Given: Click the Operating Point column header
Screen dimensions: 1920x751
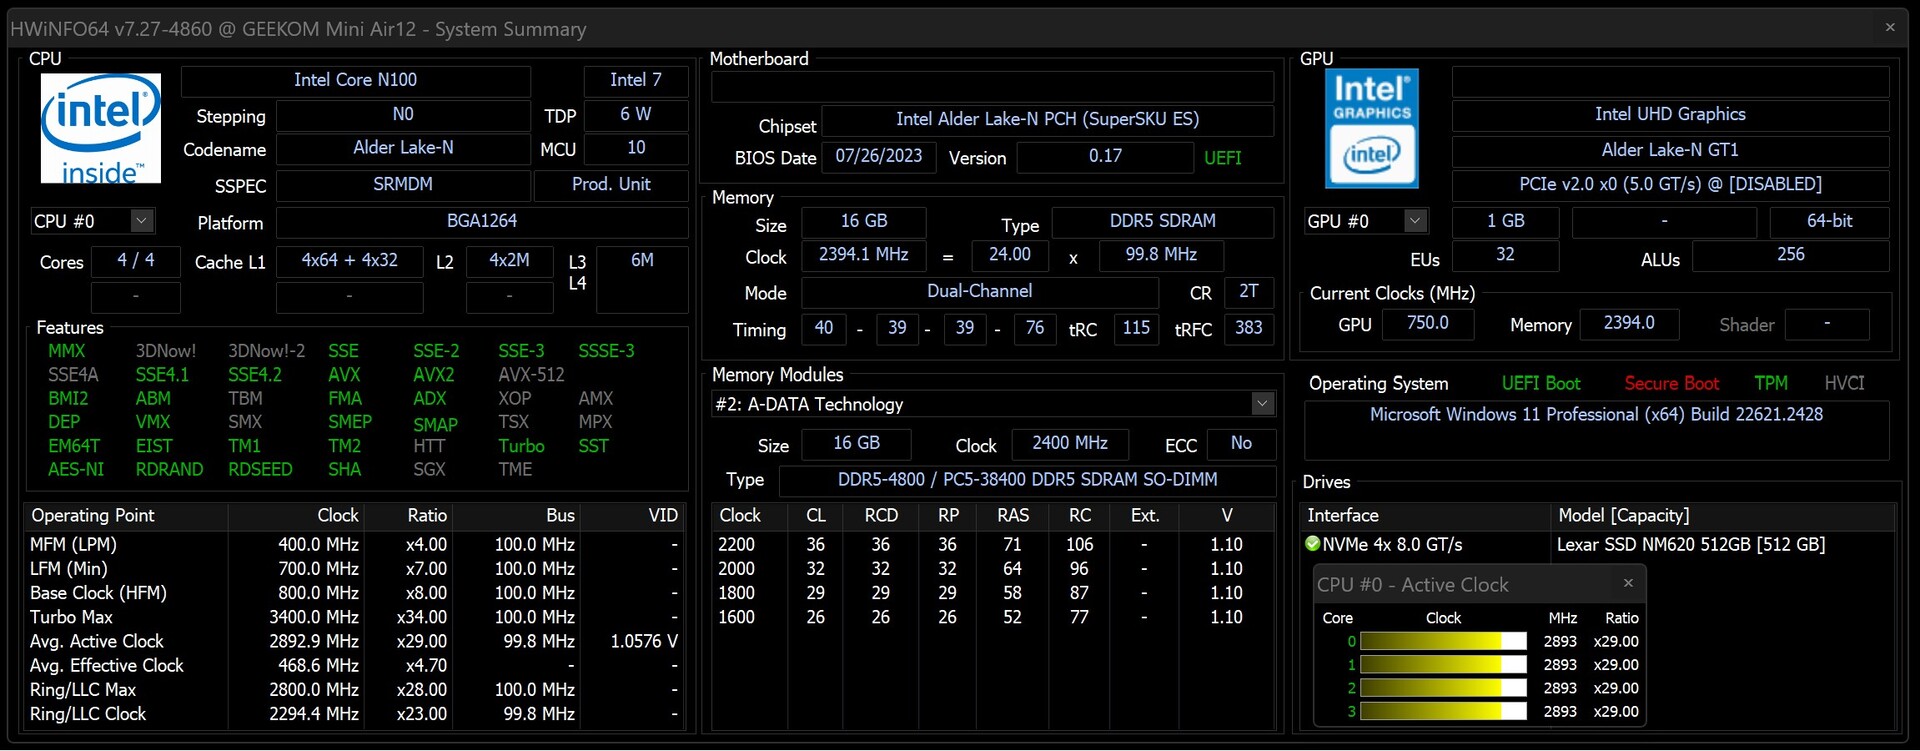Looking at the screenshot, I should pos(93,516).
